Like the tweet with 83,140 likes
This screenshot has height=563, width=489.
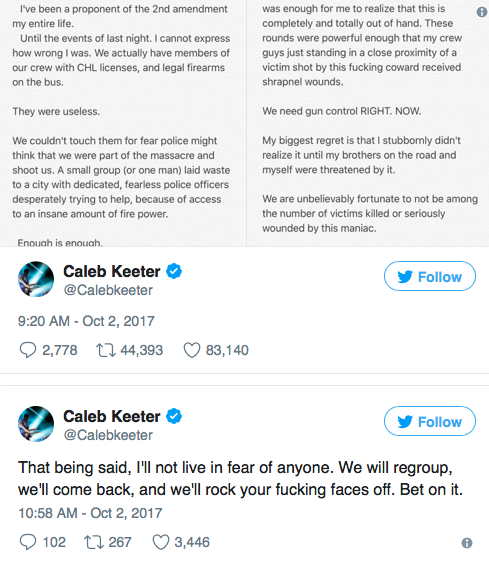[x=191, y=350]
